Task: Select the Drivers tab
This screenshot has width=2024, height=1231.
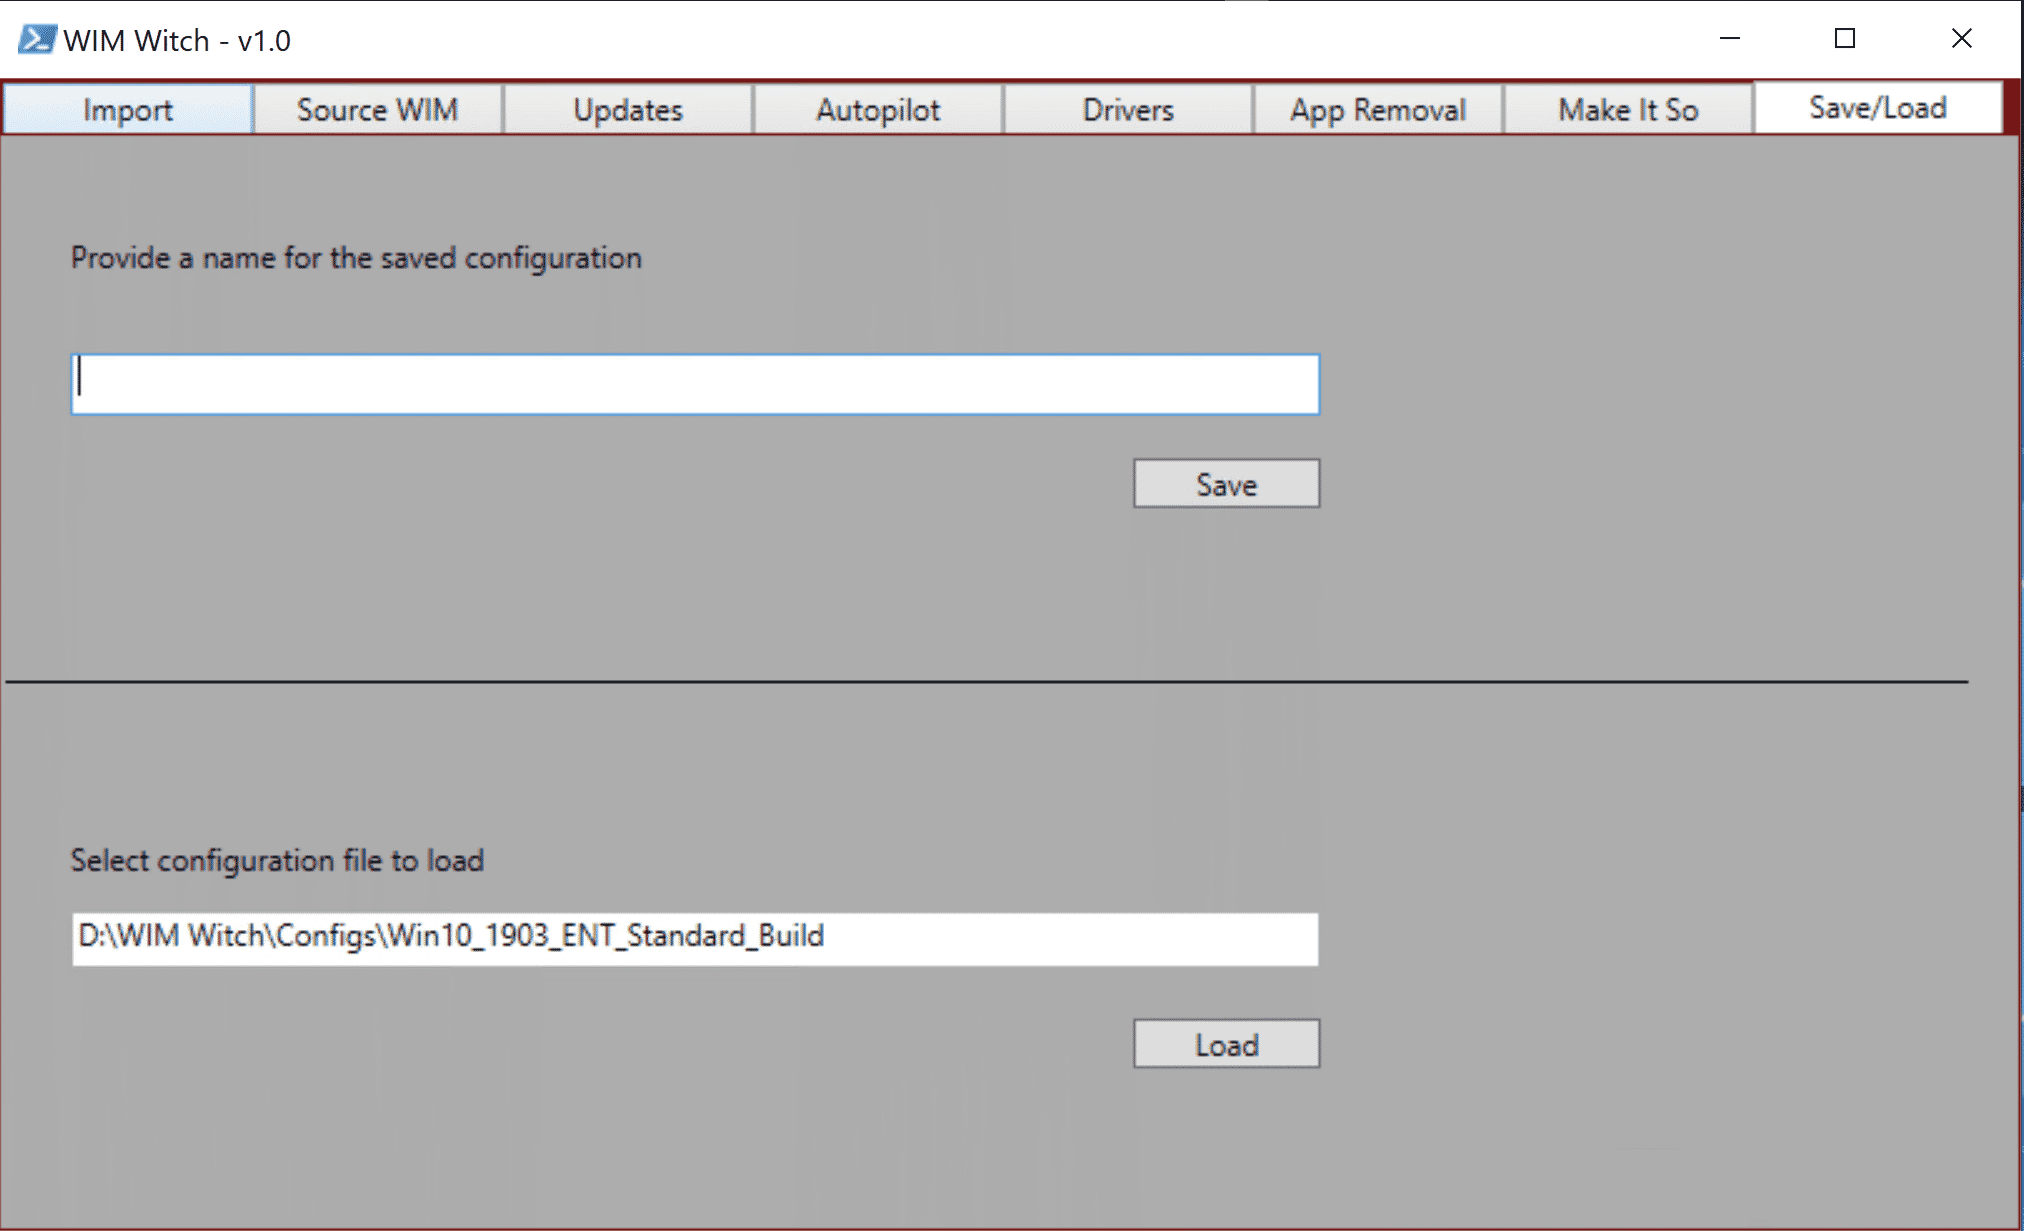Action: [x=1127, y=109]
